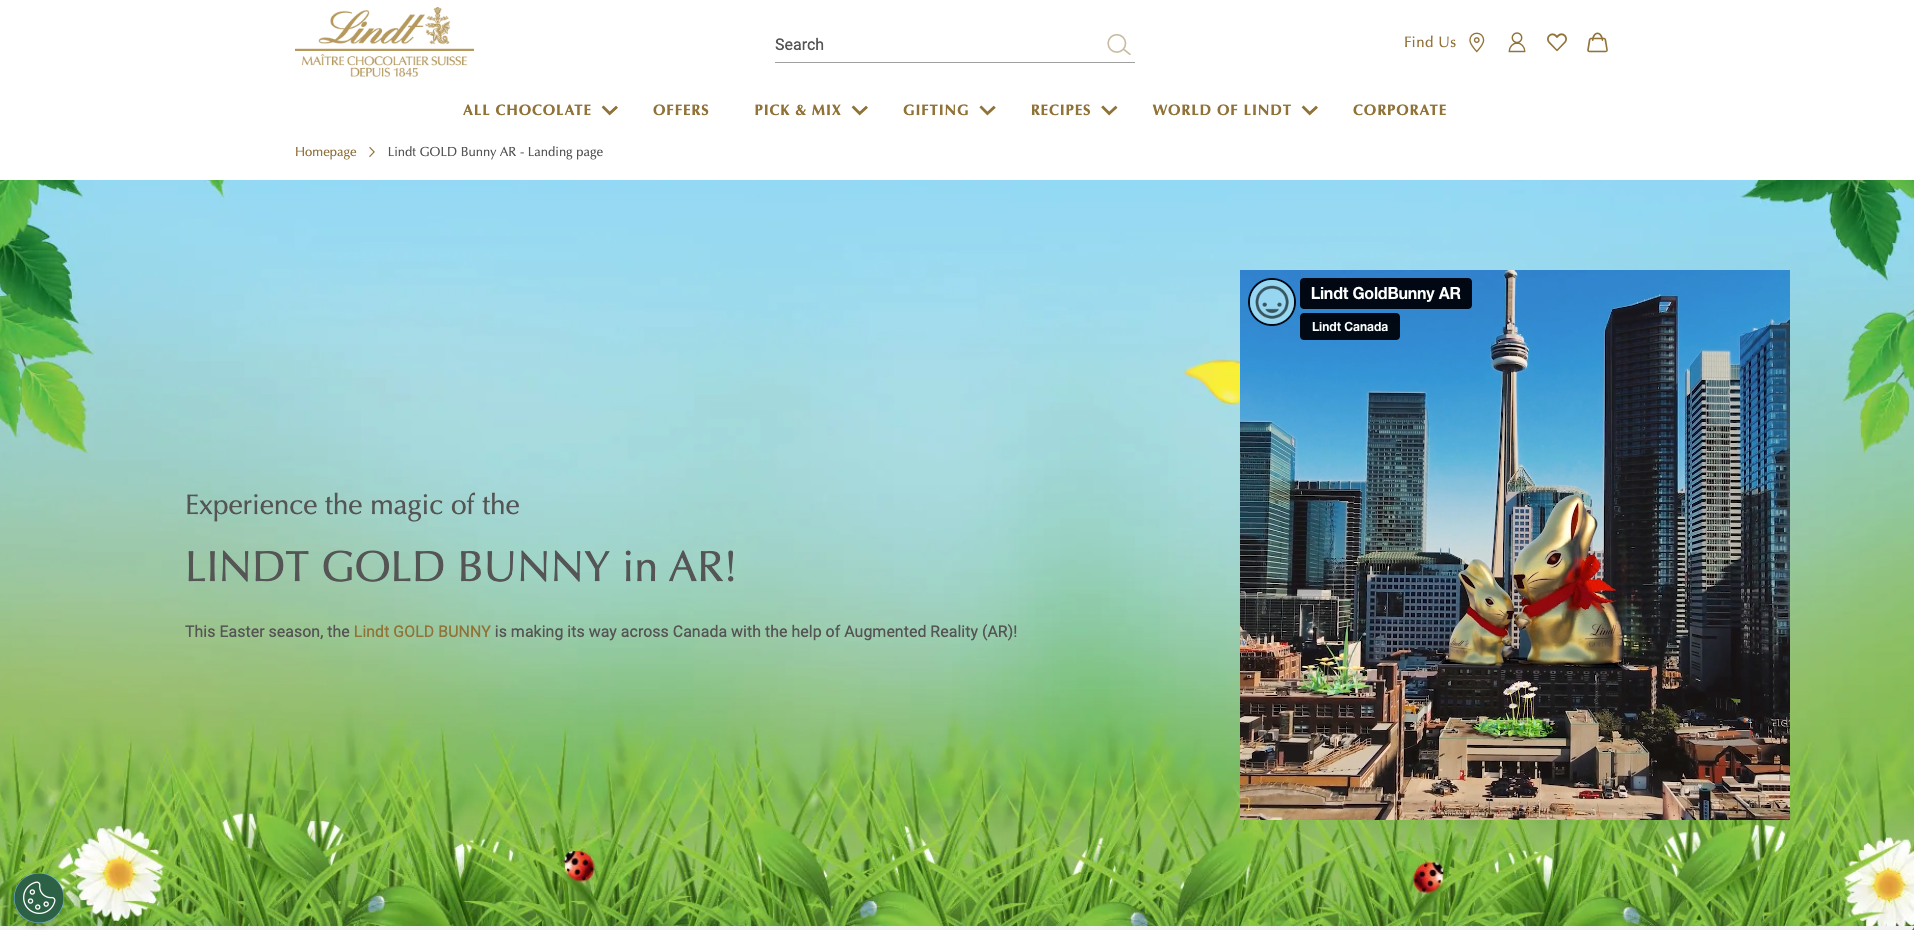Follow the Lindt GOLD BUNNY text link
1914x930 pixels.
pyautogui.click(x=422, y=632)
